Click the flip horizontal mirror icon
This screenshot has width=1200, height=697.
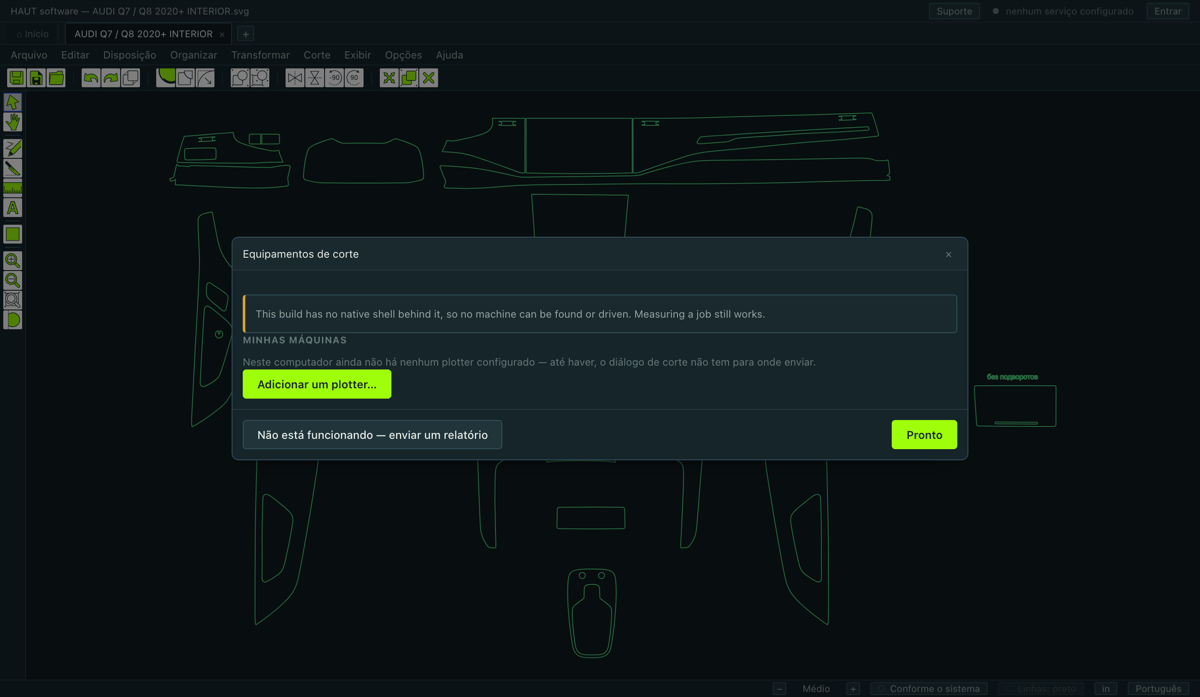point(295,78)
